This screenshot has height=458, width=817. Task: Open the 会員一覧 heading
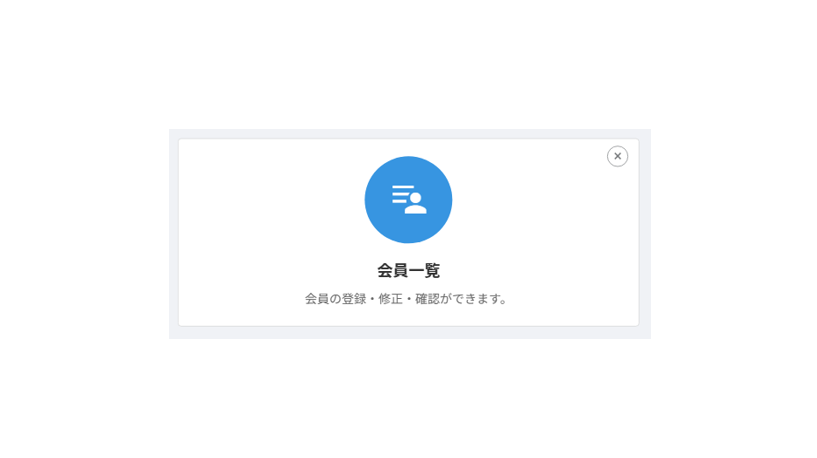(x=408, y=271)
